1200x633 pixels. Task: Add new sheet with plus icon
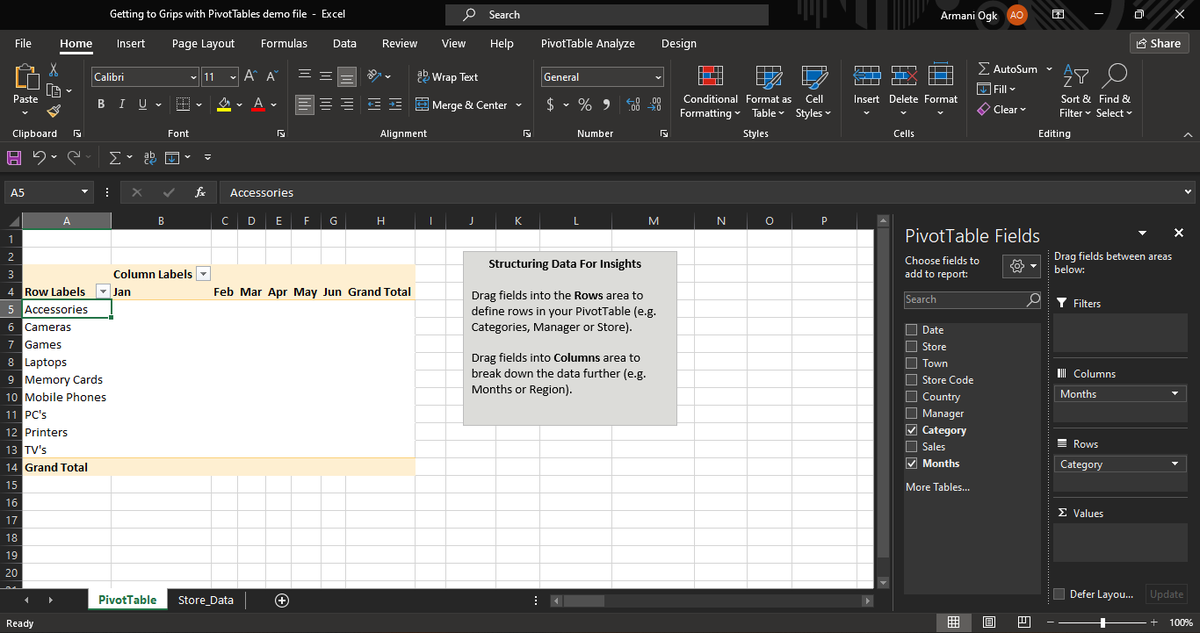pyautogui.click(x=283, y=600)
